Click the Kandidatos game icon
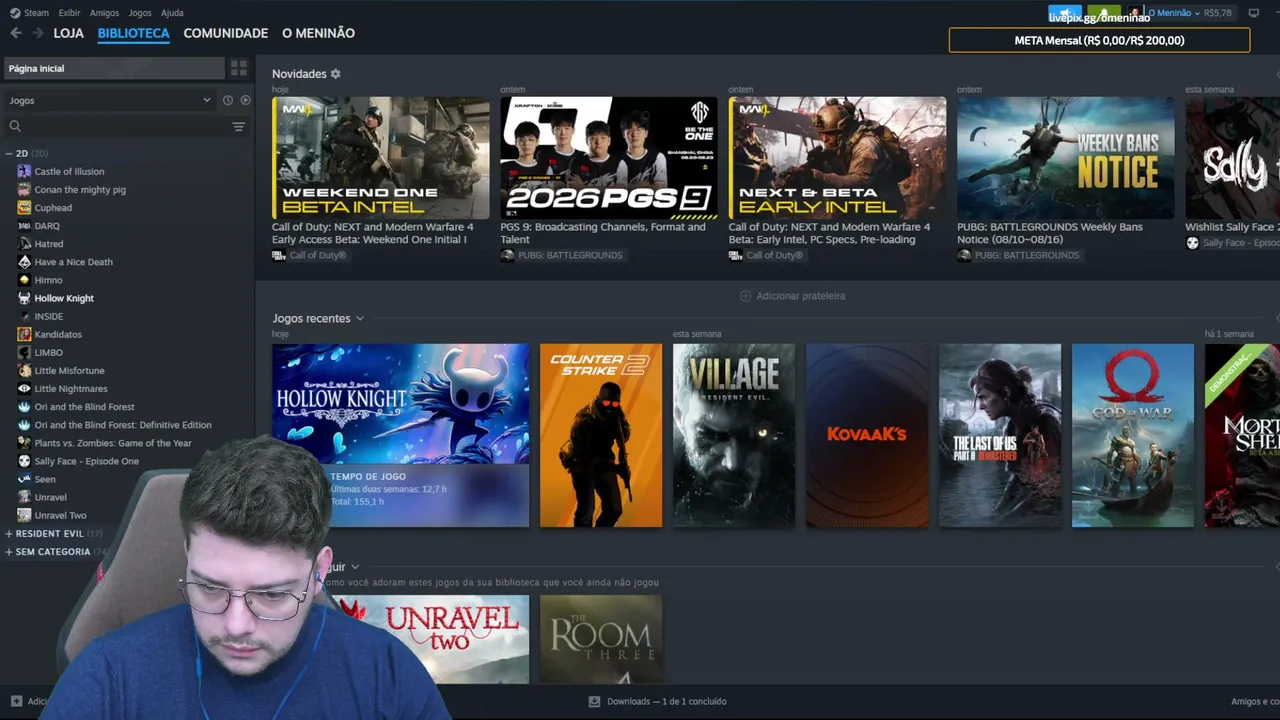This screenshot has height=720, width=1280. click(24, 334)
